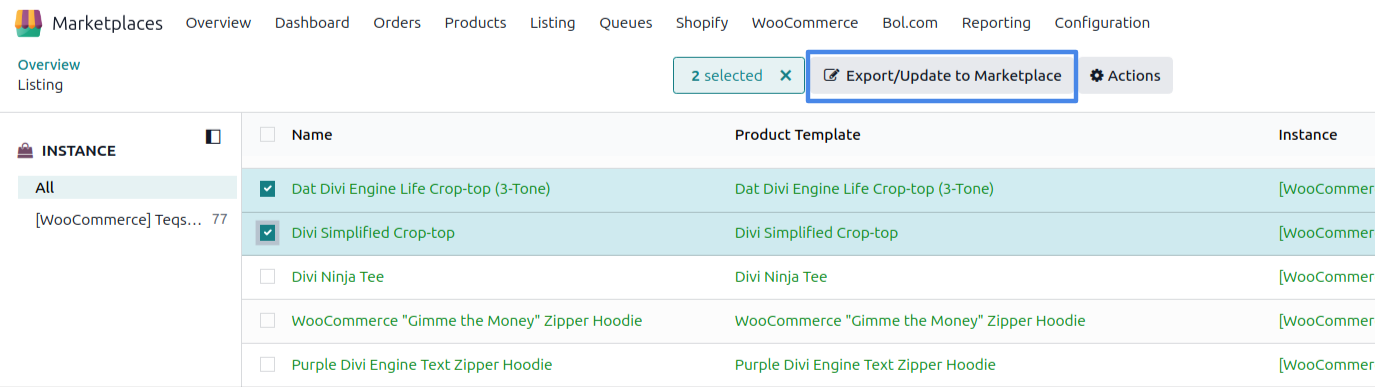The width and height of the screenshot is (1375, 387).
Task: Open the Reporting menu
Action: (996, 23)
